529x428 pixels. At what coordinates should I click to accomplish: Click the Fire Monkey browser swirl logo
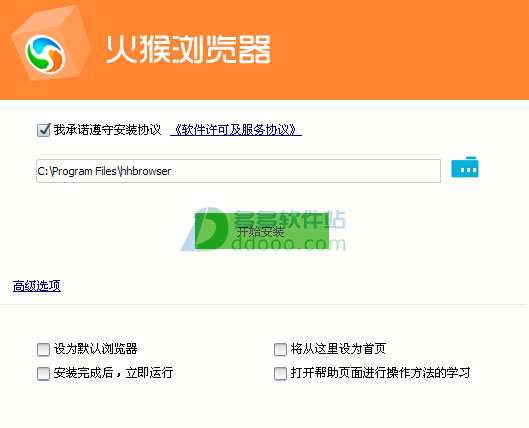coord(45,54)
